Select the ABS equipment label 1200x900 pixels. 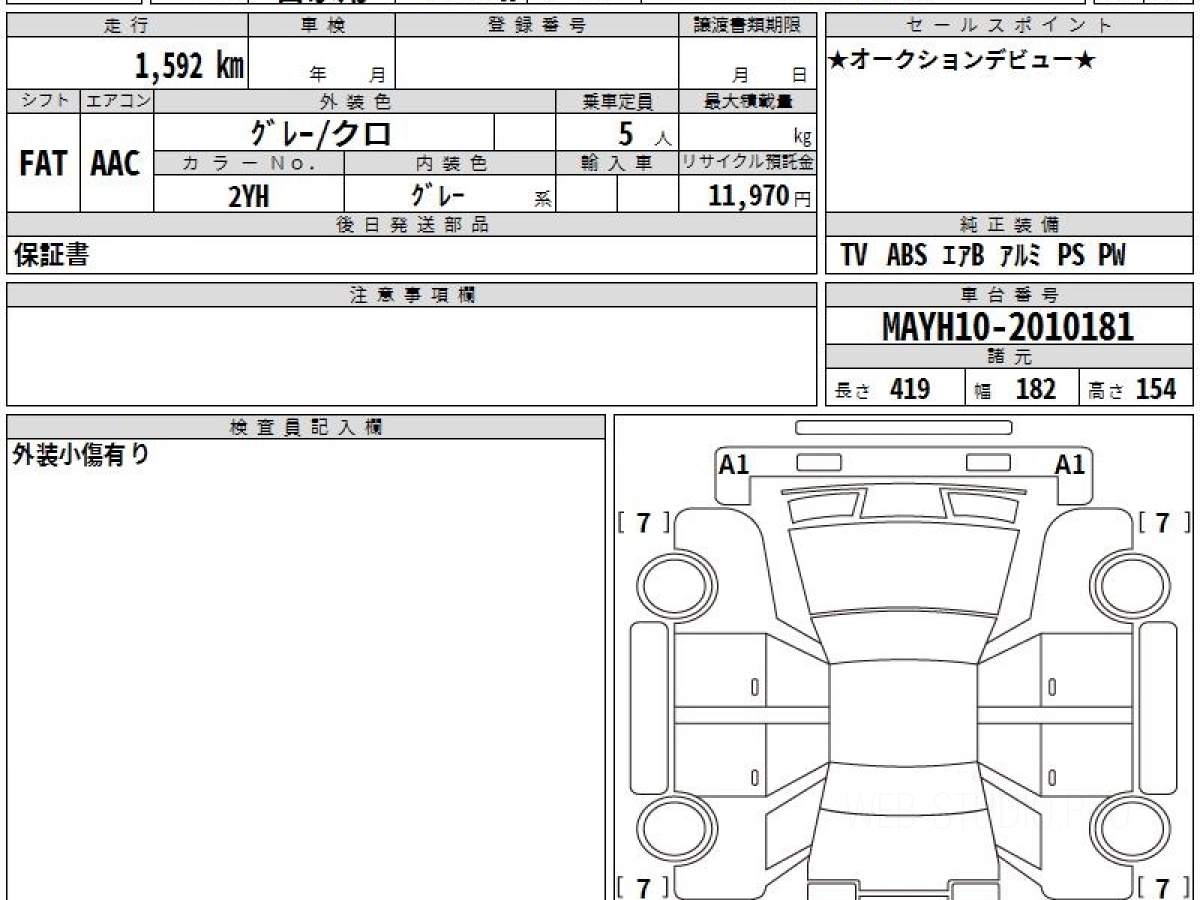907,256
